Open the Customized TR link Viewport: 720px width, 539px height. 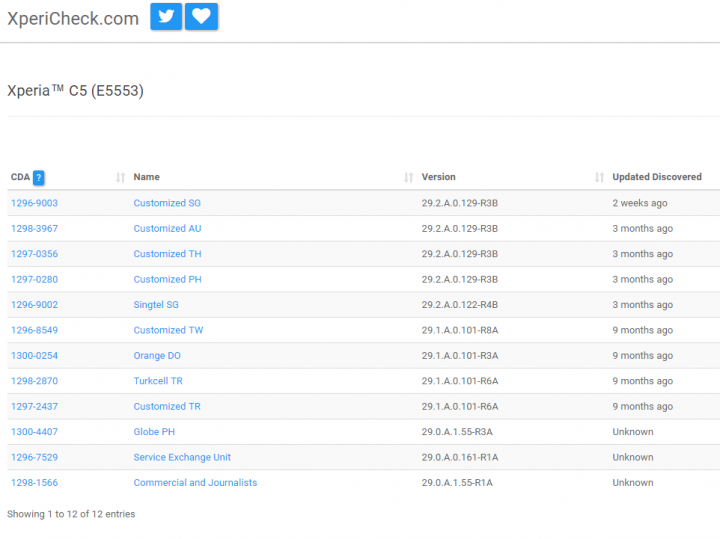[167, 407]
